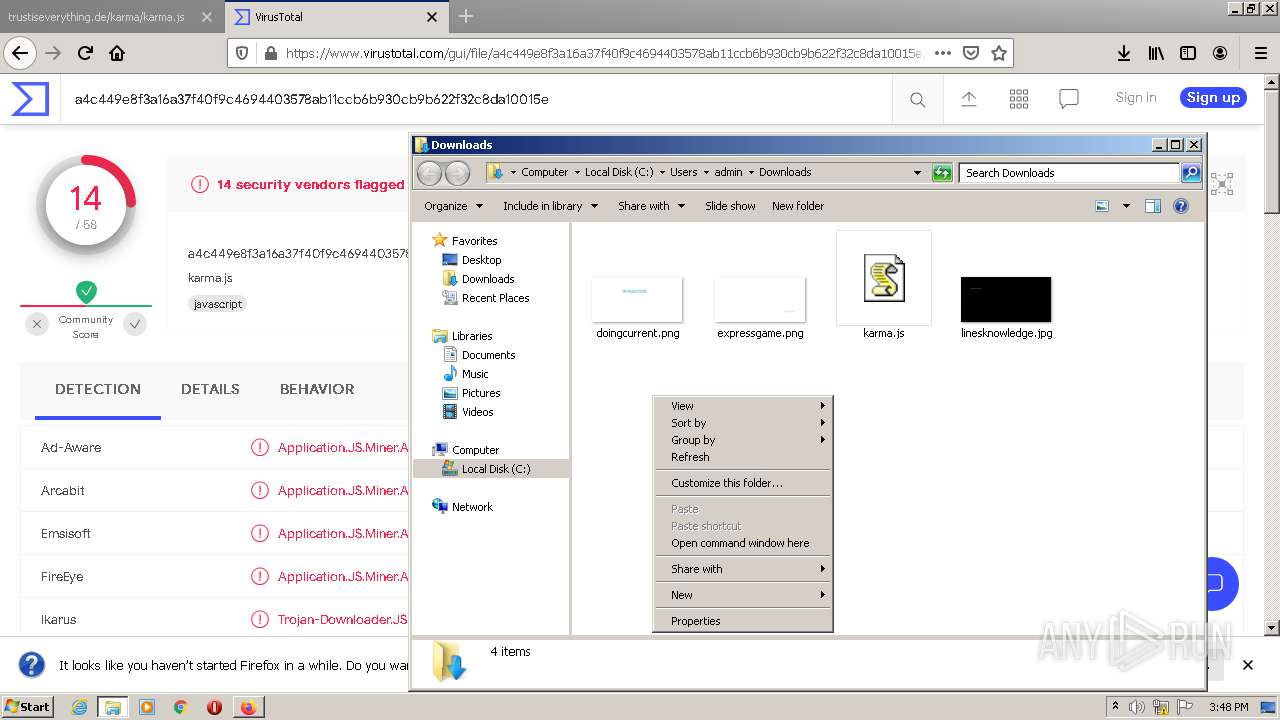The width and height of the screenshot is (1280, 720).
Task: Select expressgame.png thumbnail
Action: point(760,299)
